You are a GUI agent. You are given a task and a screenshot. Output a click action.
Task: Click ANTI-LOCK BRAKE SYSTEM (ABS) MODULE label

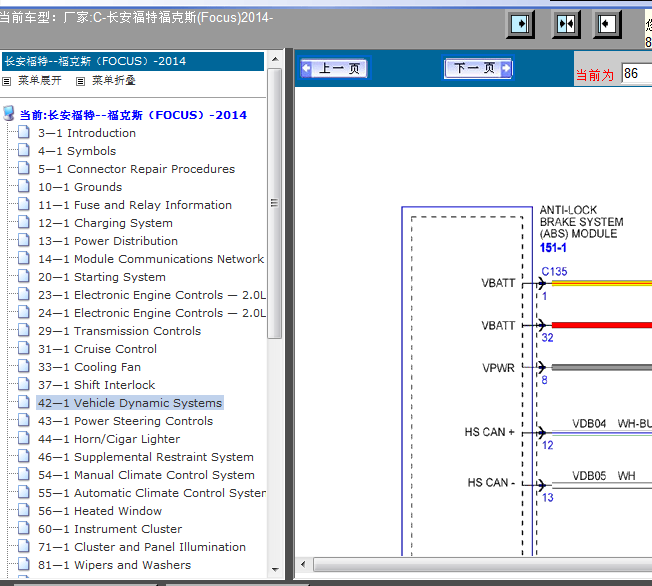point(581,222)
